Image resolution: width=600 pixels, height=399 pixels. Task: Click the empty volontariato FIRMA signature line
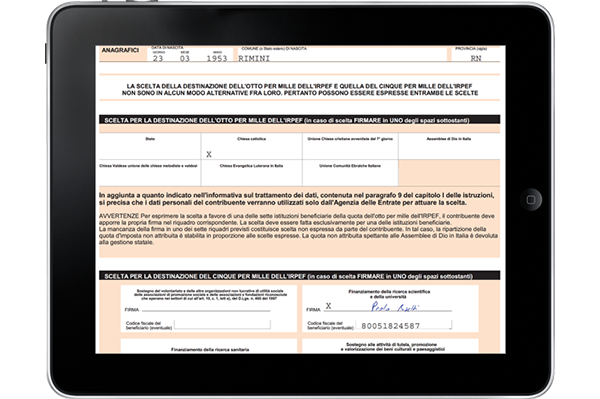(206, 308)
